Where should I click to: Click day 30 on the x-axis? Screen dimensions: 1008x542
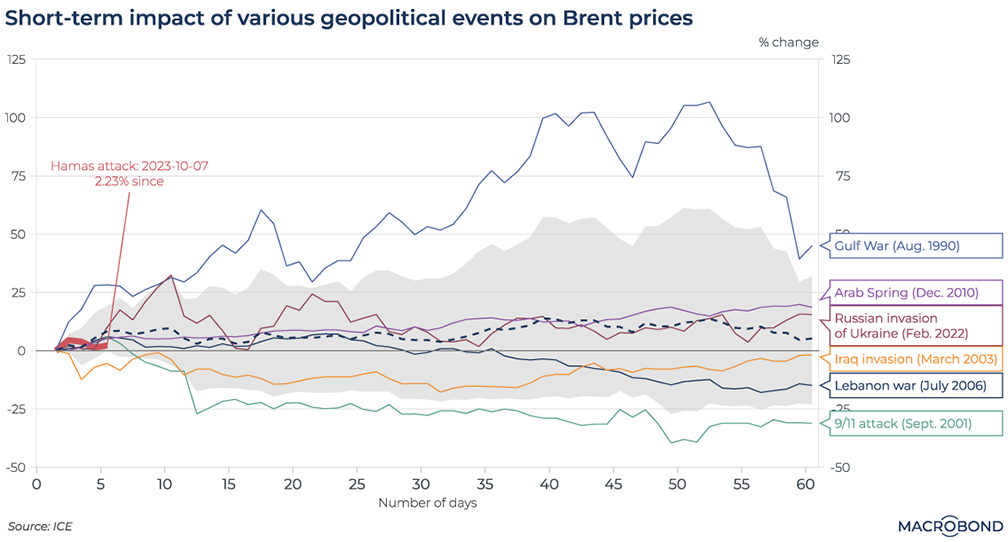(421, 483)
